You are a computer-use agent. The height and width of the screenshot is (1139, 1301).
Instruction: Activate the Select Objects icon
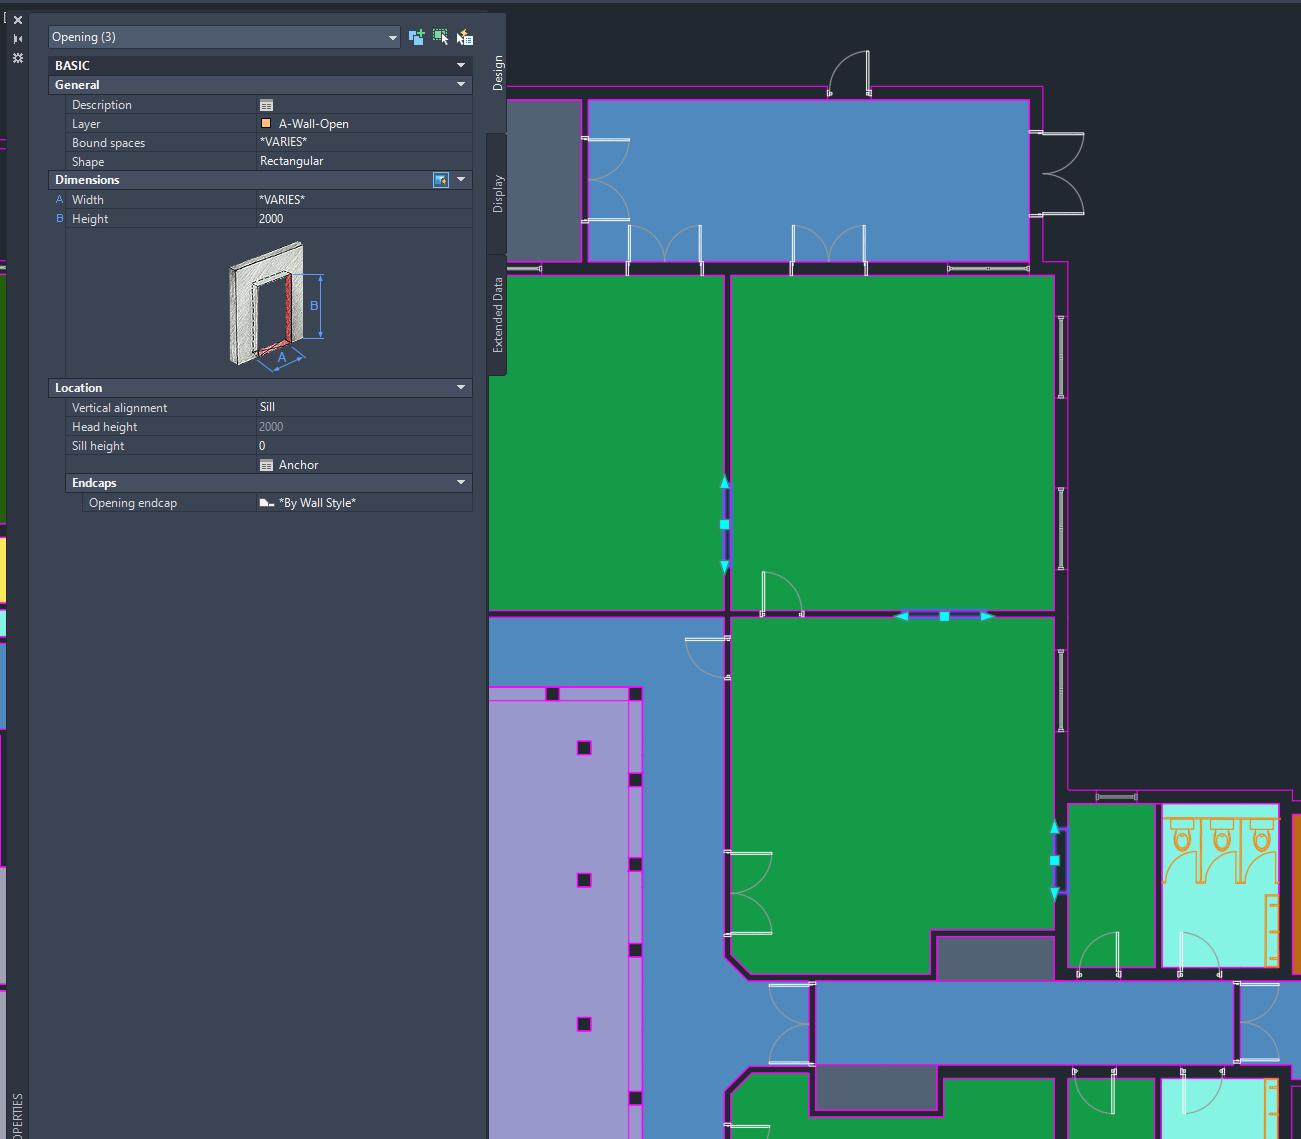pyautogui.click(x=441, y=37)
